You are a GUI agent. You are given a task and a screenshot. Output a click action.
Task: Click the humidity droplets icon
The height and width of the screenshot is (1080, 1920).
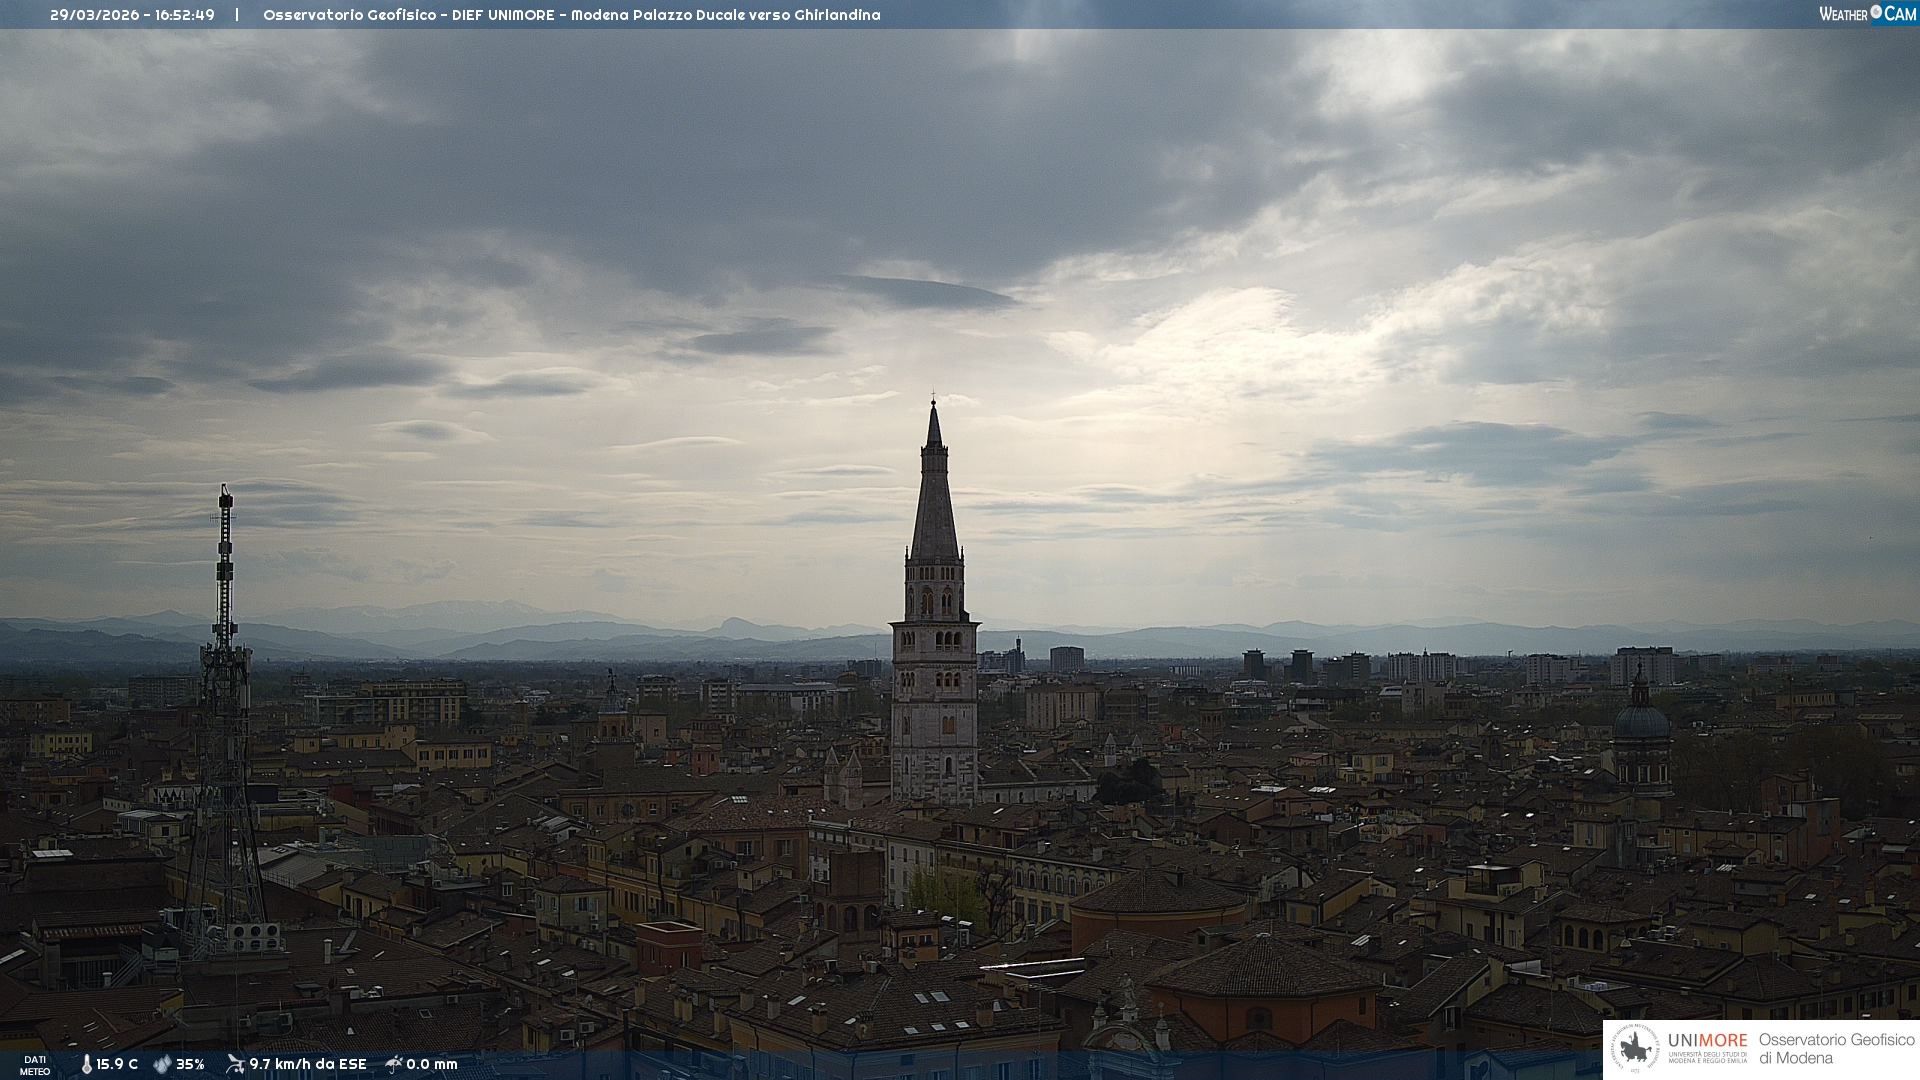tap(162, 1064)
